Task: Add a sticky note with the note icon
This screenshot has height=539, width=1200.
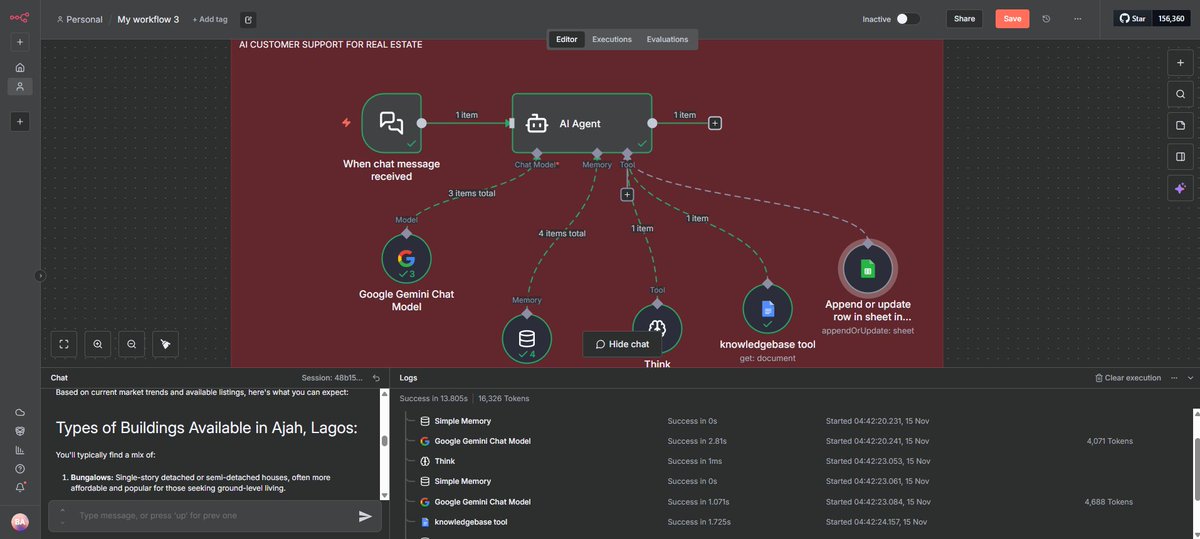Action: pyautogui.click(x=1180, y=125)
